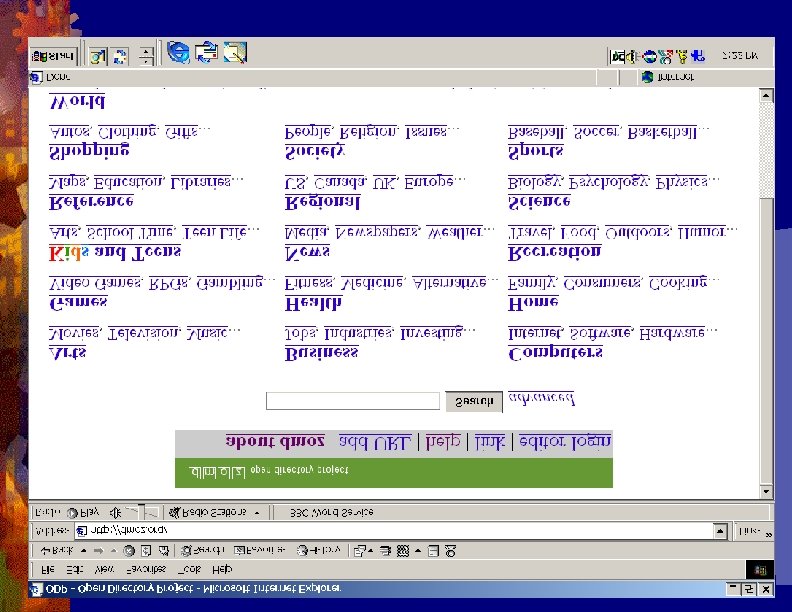Adjust the radio bar volume slider
Viewport: 792px width, 612px height.
click(x=142, y=512)
